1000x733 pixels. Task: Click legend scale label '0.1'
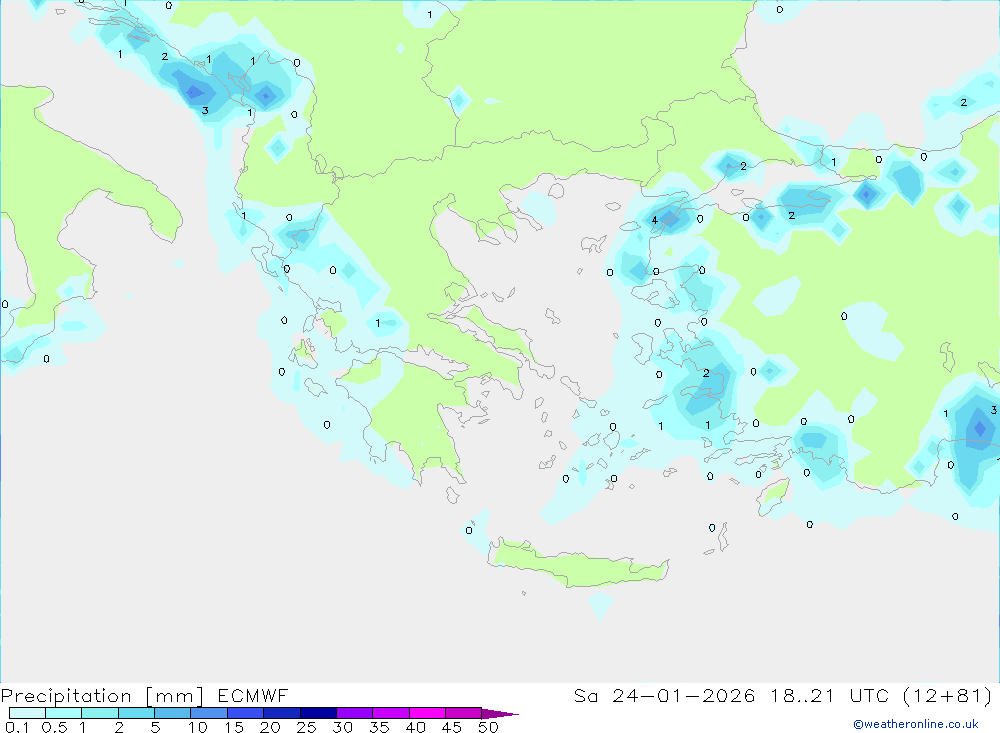17,727
